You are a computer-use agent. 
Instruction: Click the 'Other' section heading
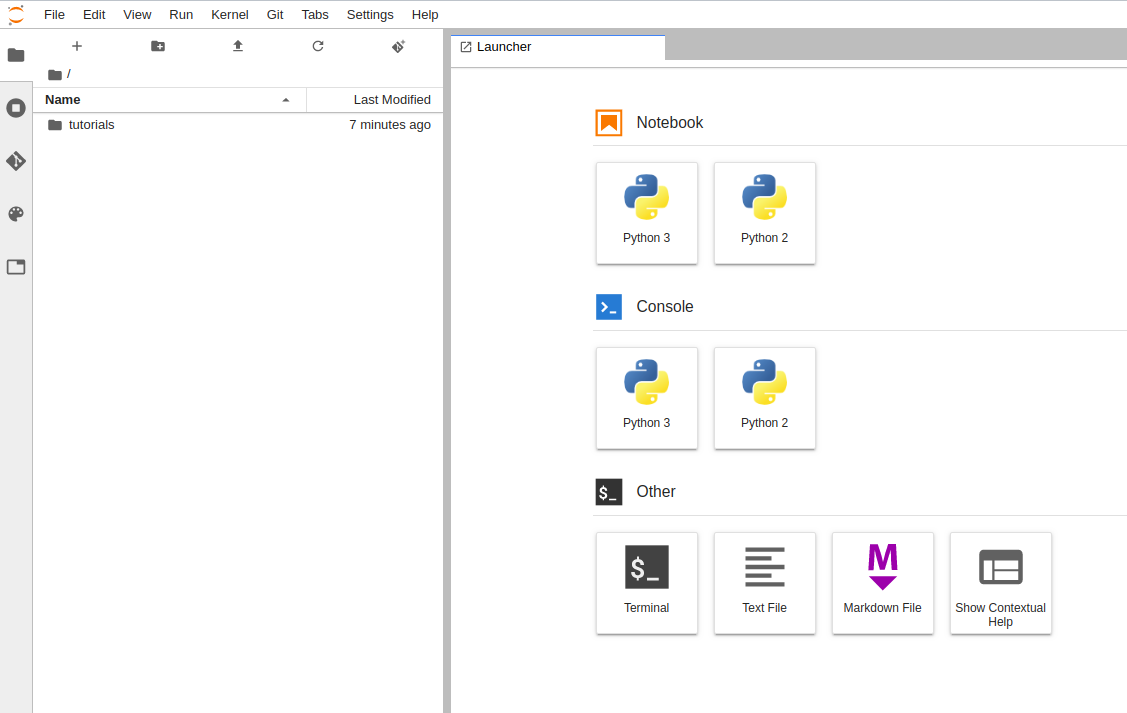coord(656,492)
